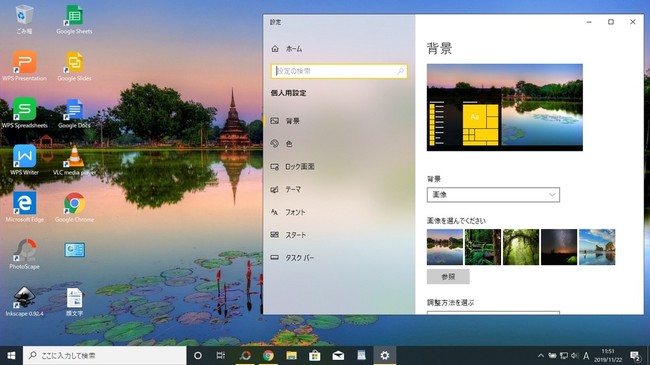Open the tablet-like app in taskbar

coord(361,355)
